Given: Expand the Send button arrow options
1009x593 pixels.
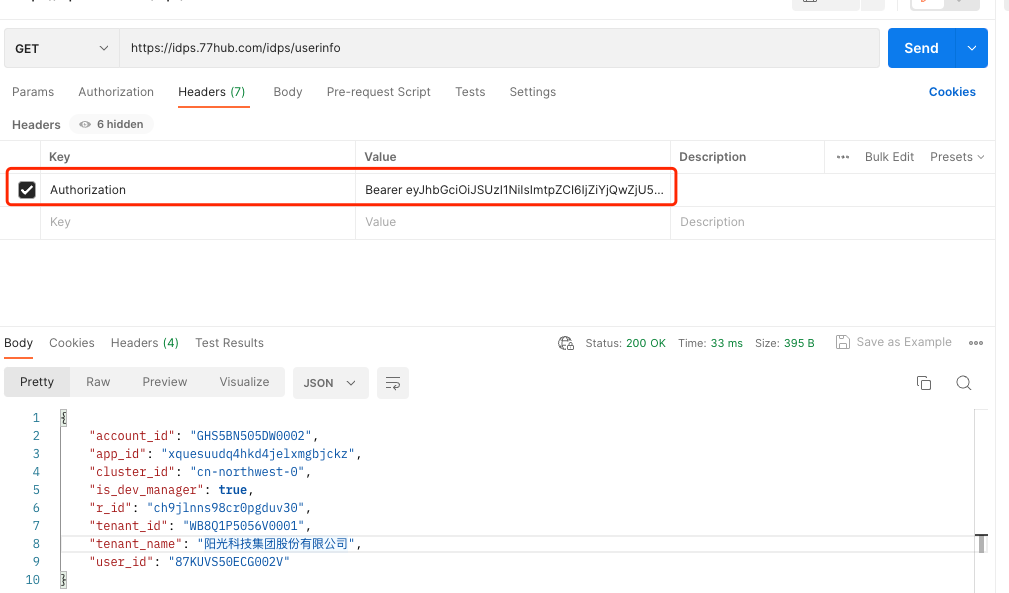Looking at the screenshot, I should [971, 48].
